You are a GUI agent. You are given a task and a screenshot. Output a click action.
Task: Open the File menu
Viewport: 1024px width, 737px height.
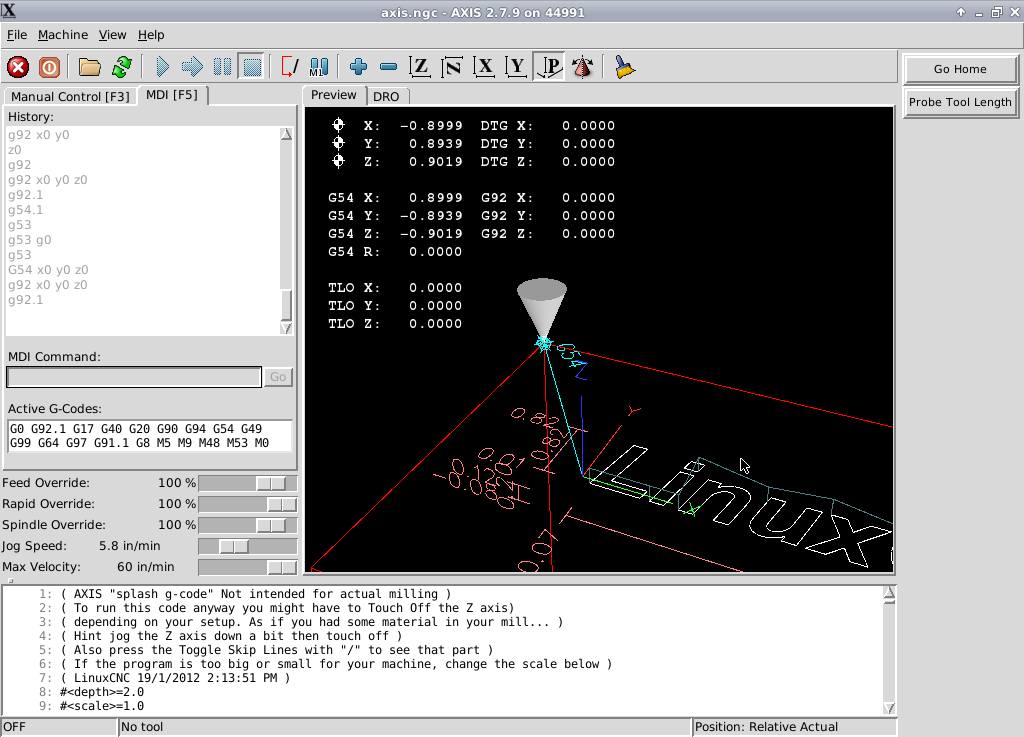pos(17,35)
